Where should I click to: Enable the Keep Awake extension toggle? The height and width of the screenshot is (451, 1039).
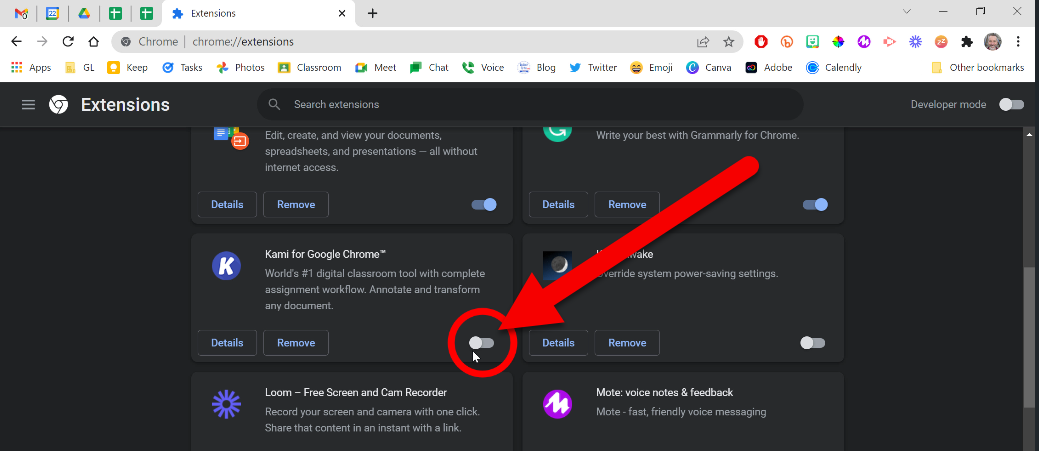pyautogui.click(x=812, y=342)
